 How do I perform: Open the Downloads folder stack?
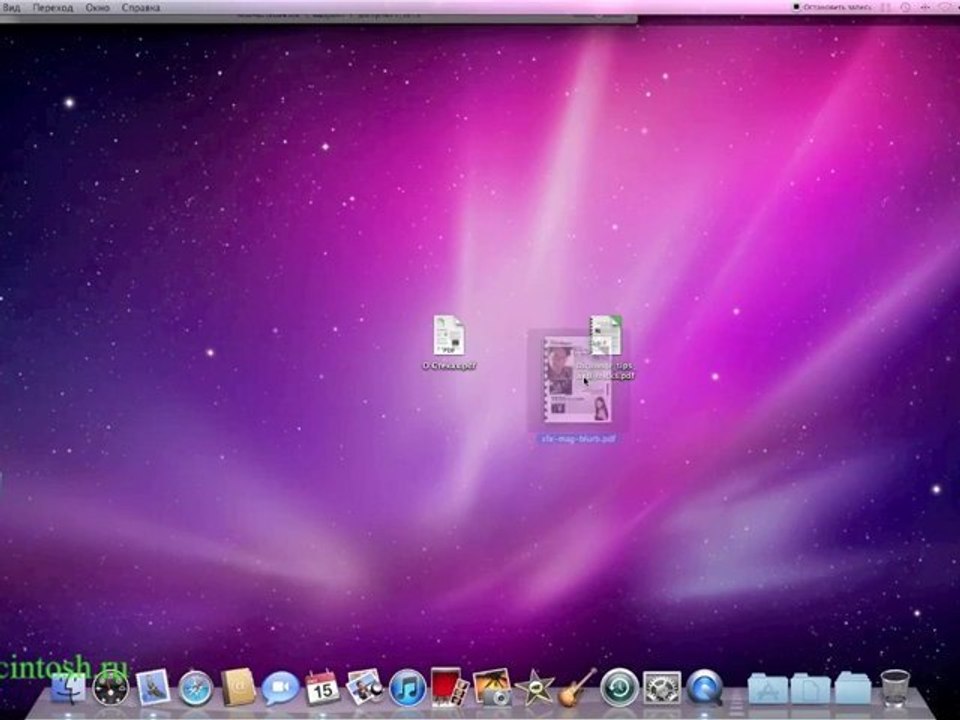tap(852, 688)
